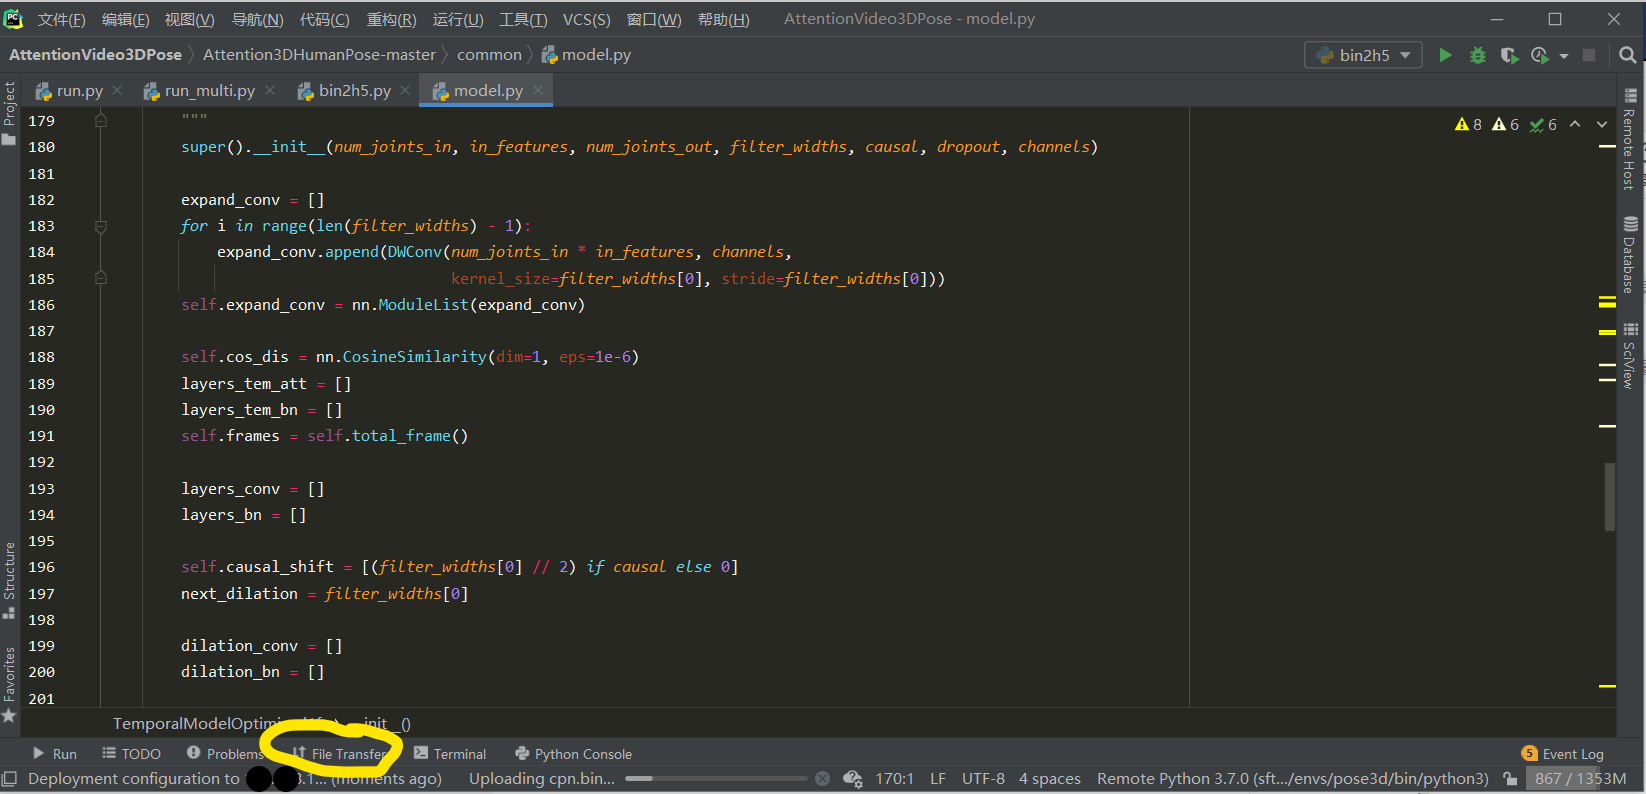Change LF line separator setting
This screenshot has height=794, width=1646.
[x=938, y=779]
